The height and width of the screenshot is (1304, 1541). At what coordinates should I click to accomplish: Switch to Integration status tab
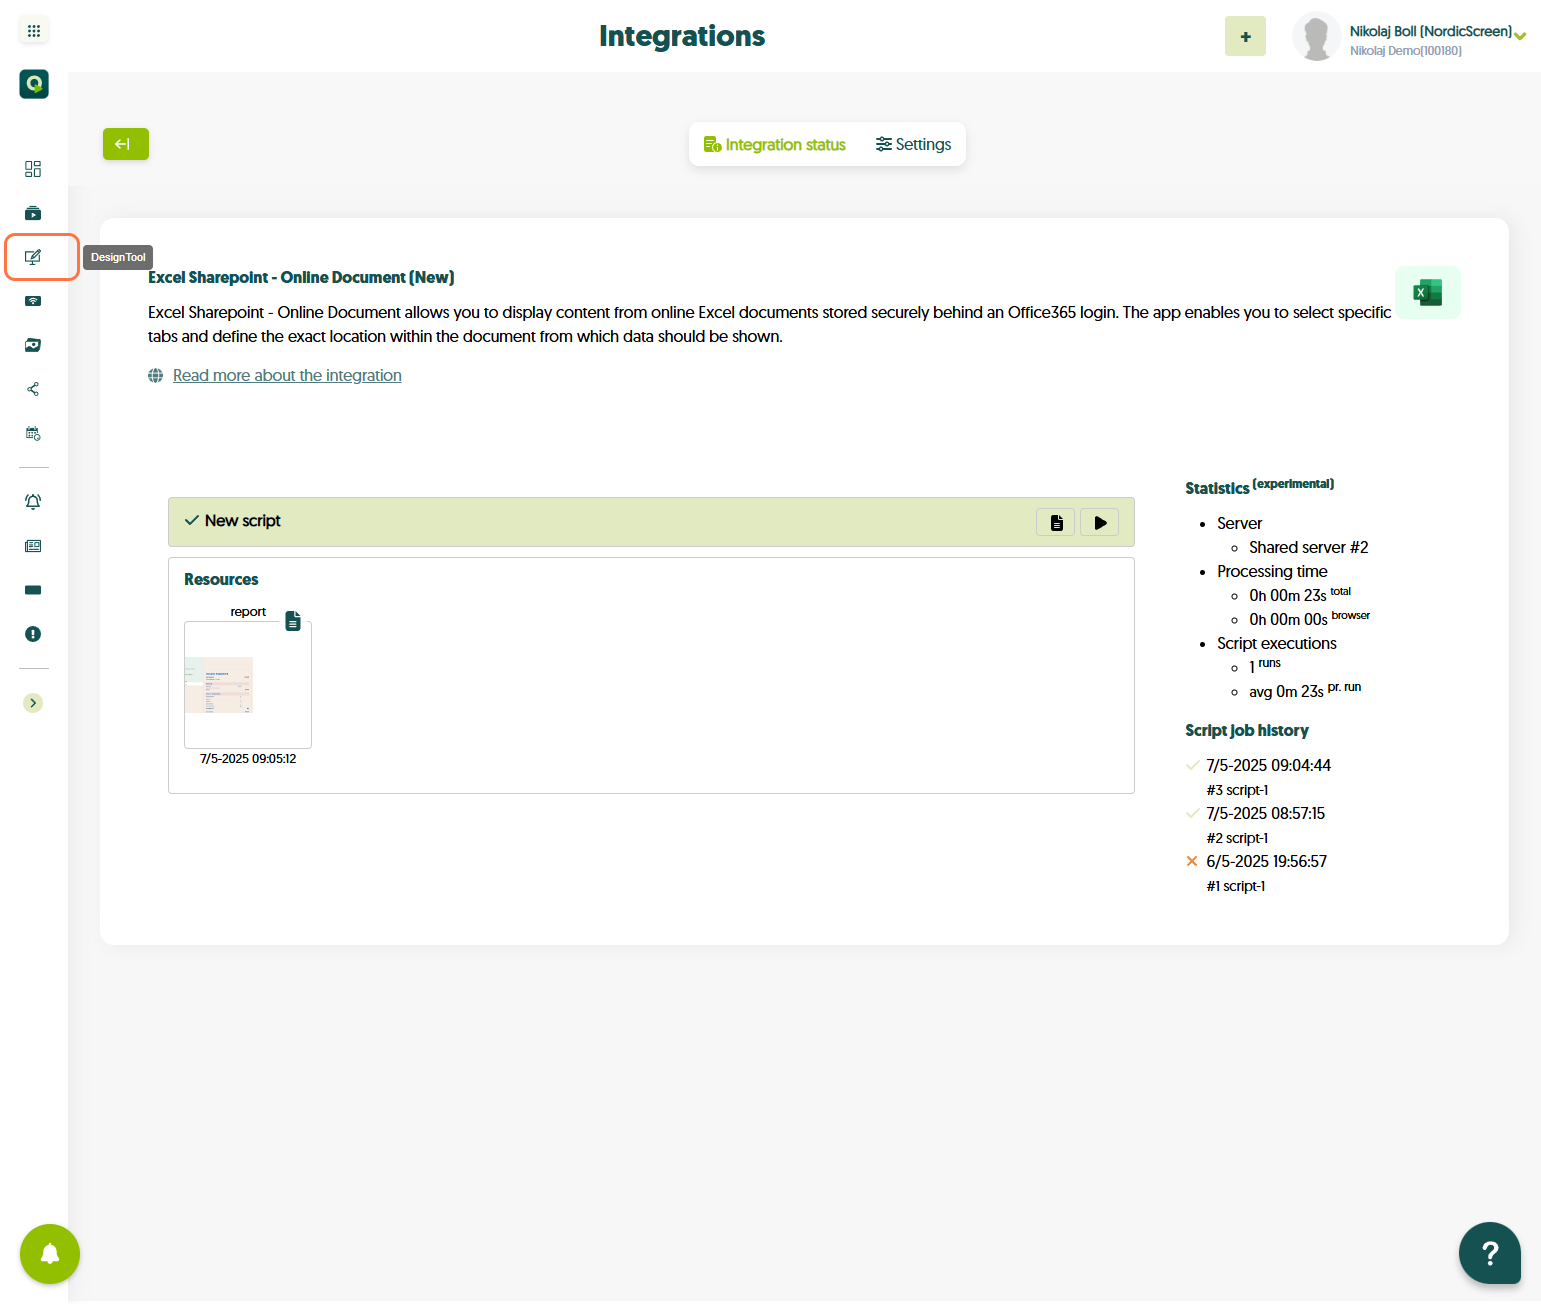pos(775,145)
